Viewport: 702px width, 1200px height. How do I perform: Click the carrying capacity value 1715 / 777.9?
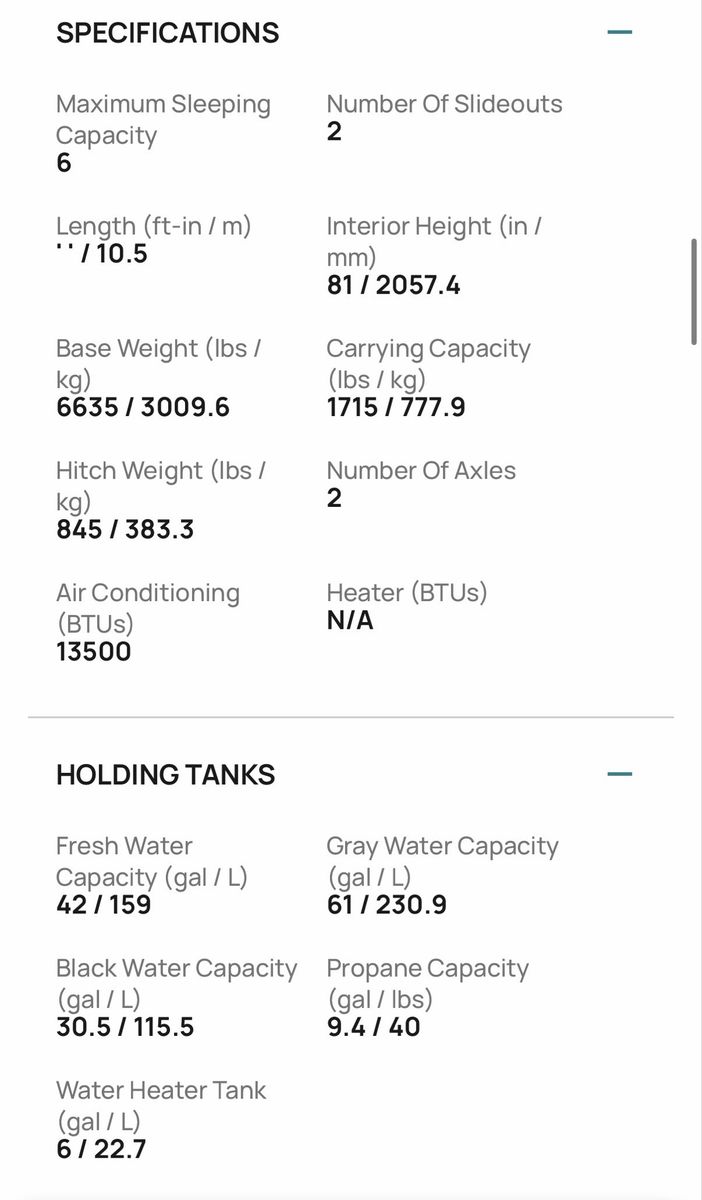point(396,408)
